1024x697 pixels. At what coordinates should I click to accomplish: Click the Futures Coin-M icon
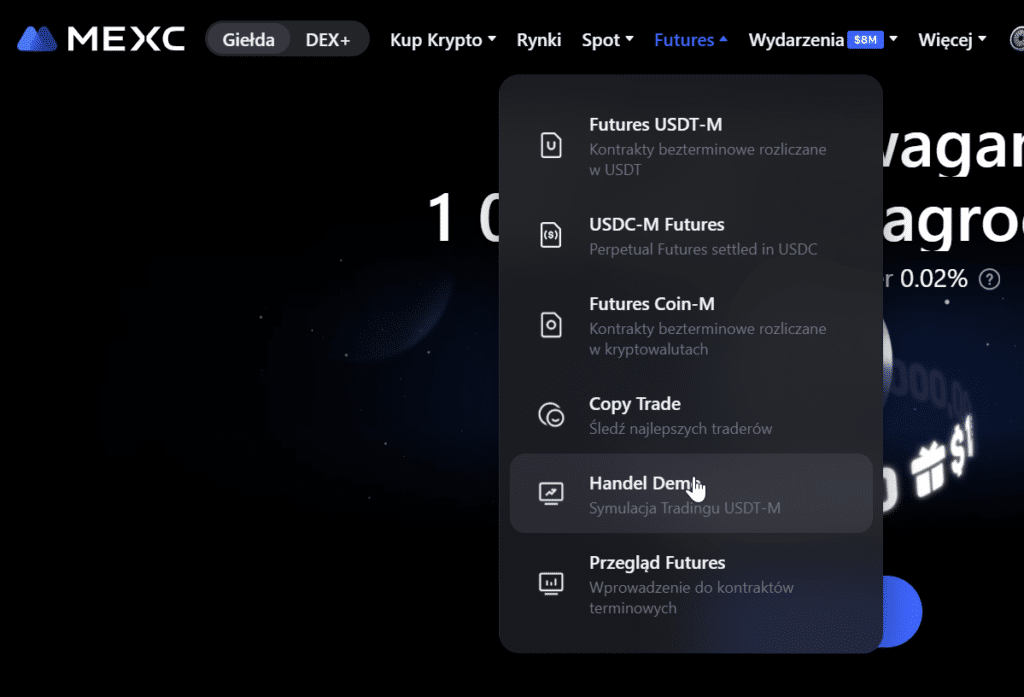tap(551, 325)
